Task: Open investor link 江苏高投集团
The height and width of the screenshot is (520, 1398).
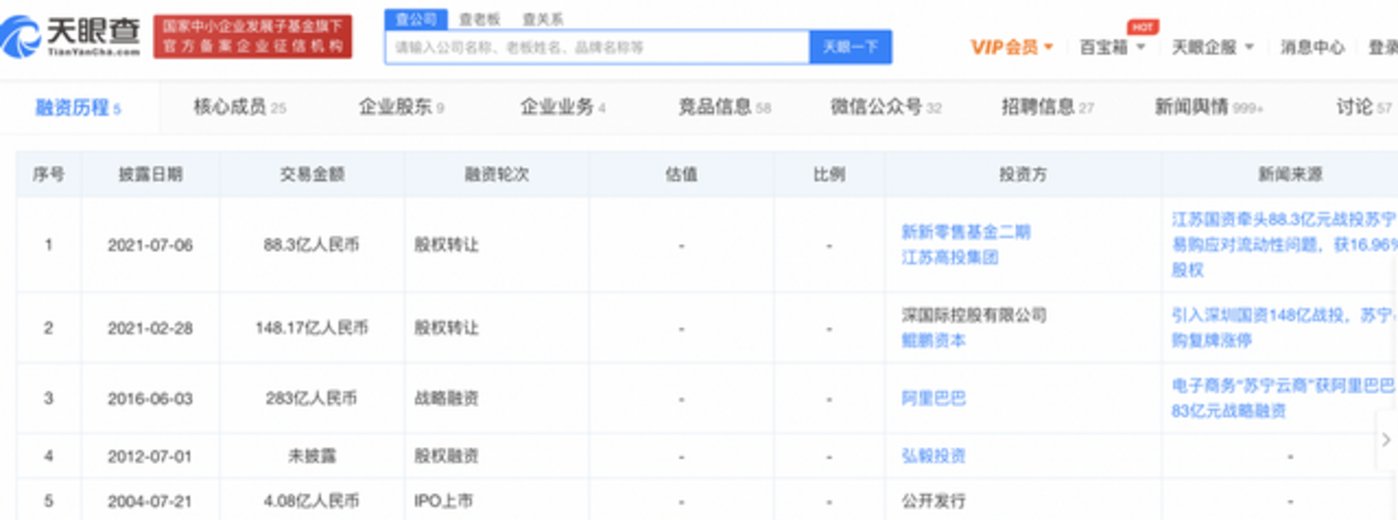Action: [950, 257]
